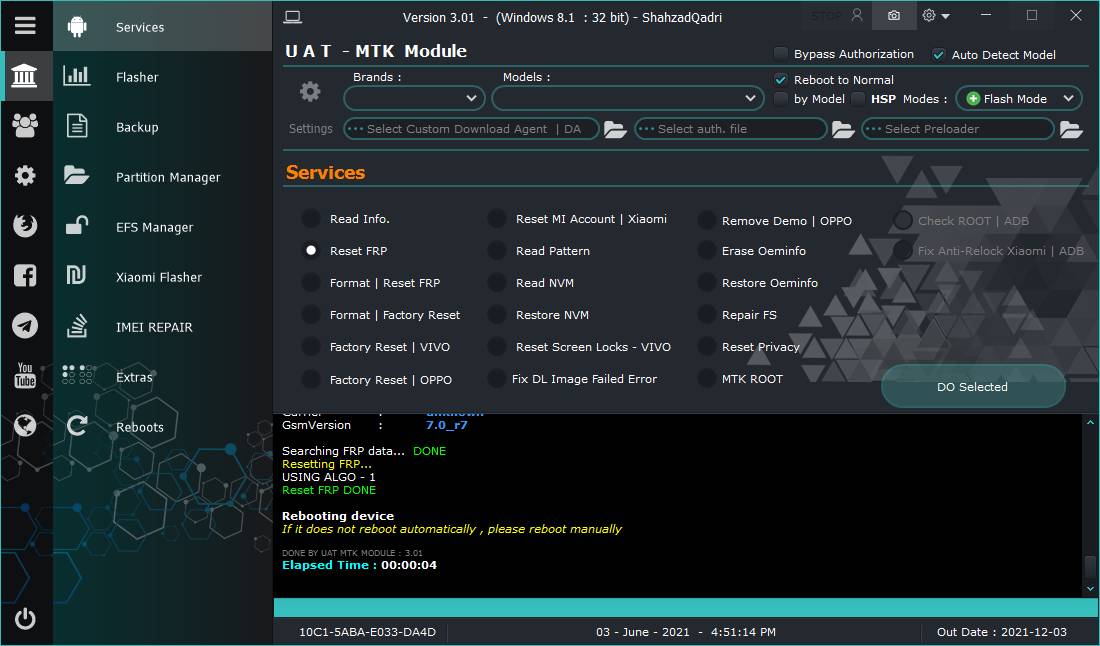This screenshot has width=1100, height=646.
Task: Uncheck Auto Detect Model
Action: pyautogui.click(x=938, y=55)
